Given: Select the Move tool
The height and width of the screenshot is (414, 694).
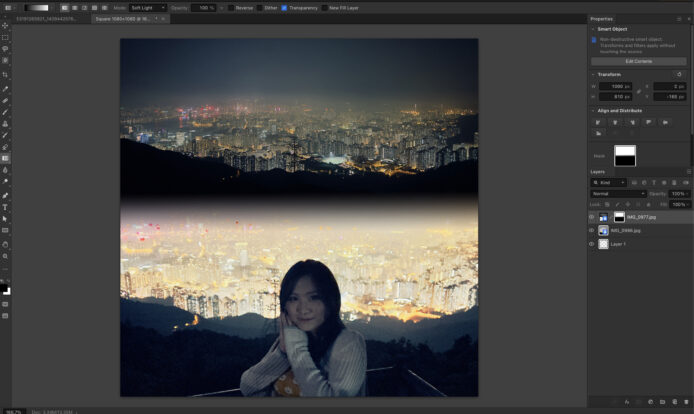Looking at the screenshot, I should 5,26.
